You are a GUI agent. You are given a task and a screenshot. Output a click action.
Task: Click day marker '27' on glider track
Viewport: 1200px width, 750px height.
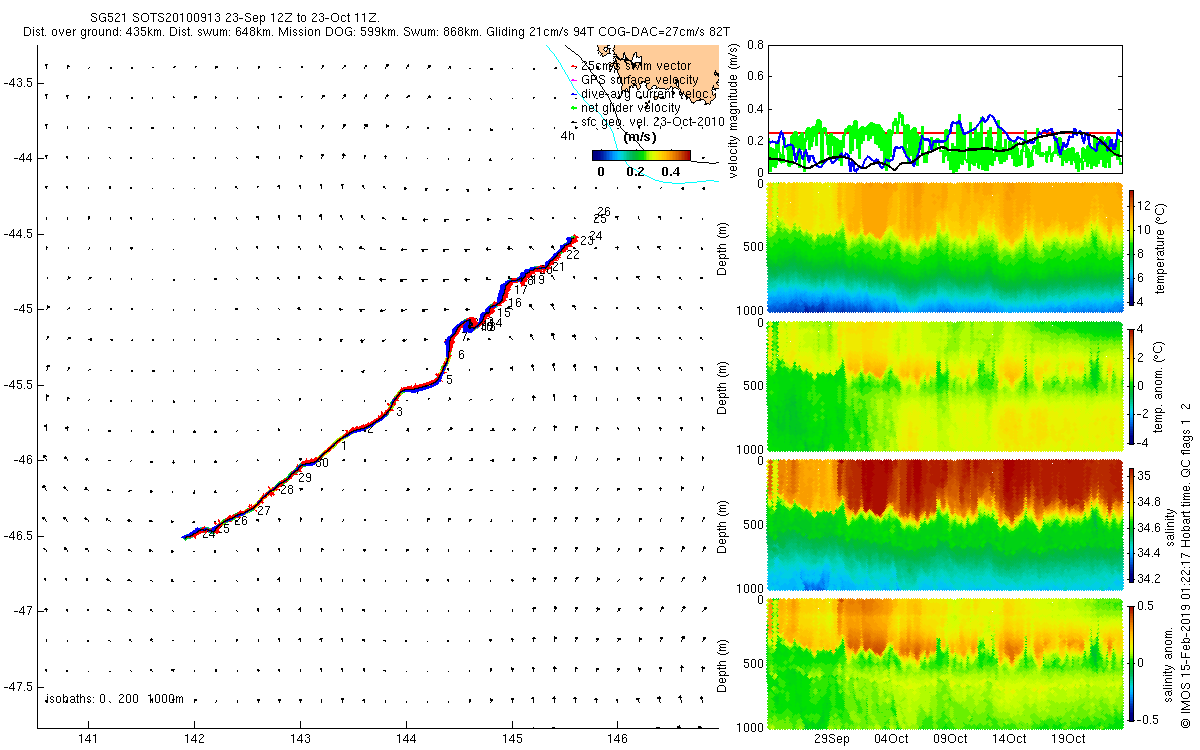pos(264,511)
